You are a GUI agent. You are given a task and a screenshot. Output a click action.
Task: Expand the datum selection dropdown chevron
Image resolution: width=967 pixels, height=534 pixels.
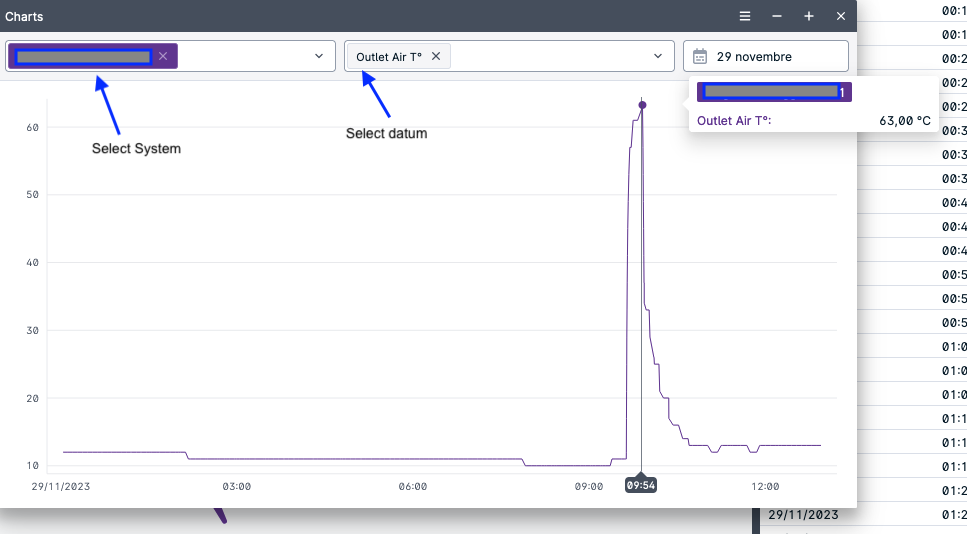658,57
